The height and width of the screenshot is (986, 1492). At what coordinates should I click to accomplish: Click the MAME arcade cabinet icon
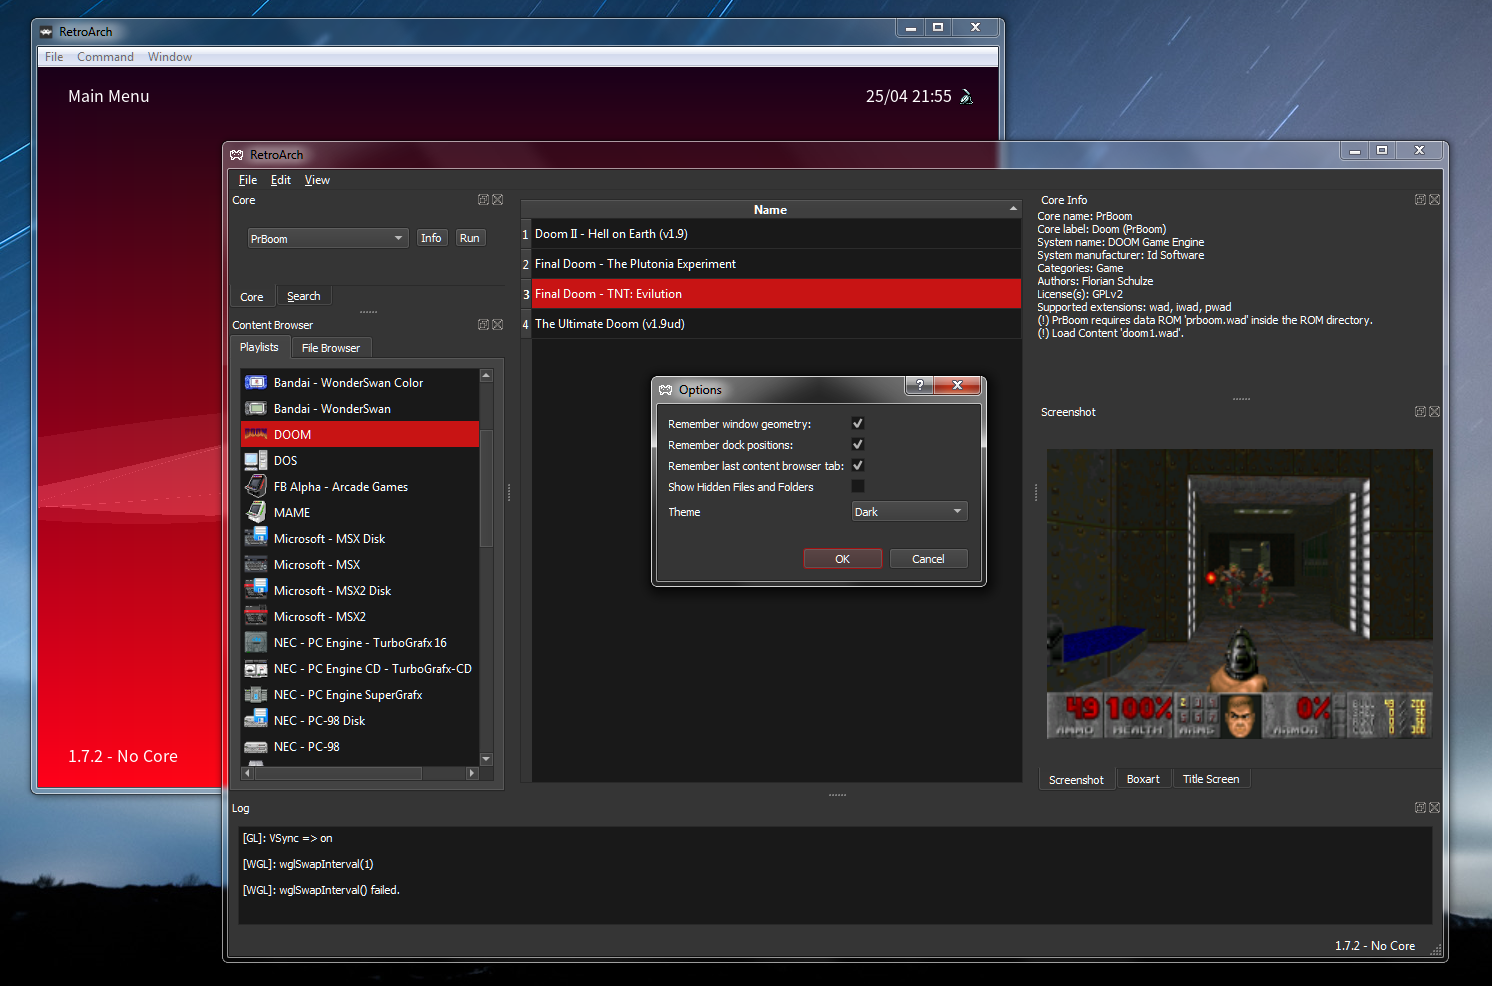pyautogui.click(x=256, y=512)
